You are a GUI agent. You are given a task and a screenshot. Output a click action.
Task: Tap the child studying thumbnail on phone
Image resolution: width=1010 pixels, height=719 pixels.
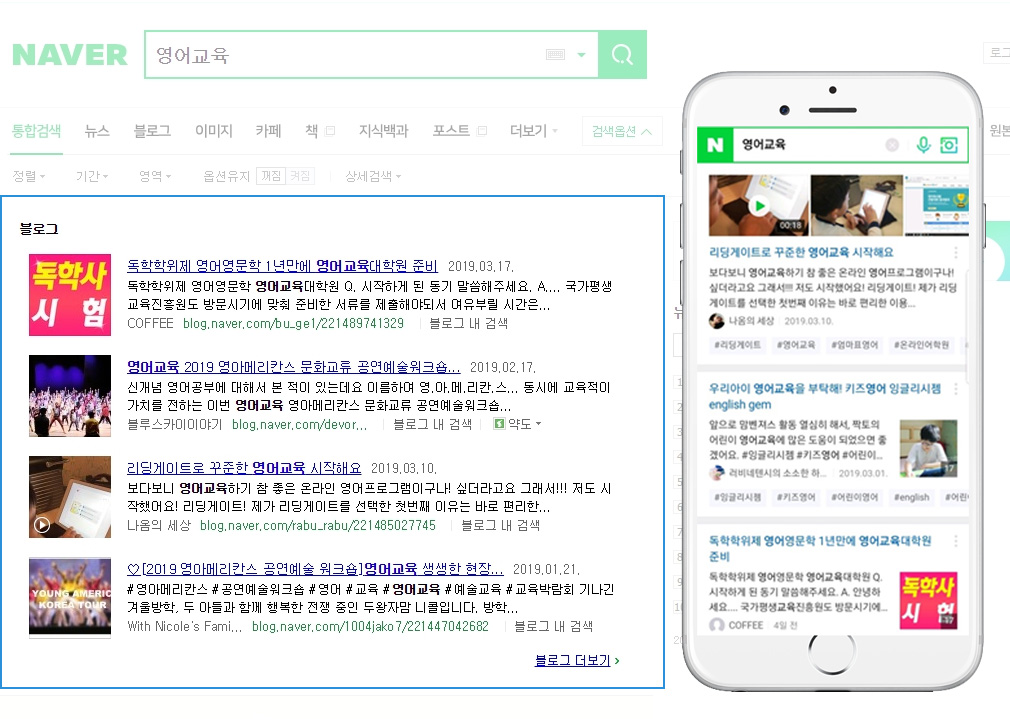(928, 448)
